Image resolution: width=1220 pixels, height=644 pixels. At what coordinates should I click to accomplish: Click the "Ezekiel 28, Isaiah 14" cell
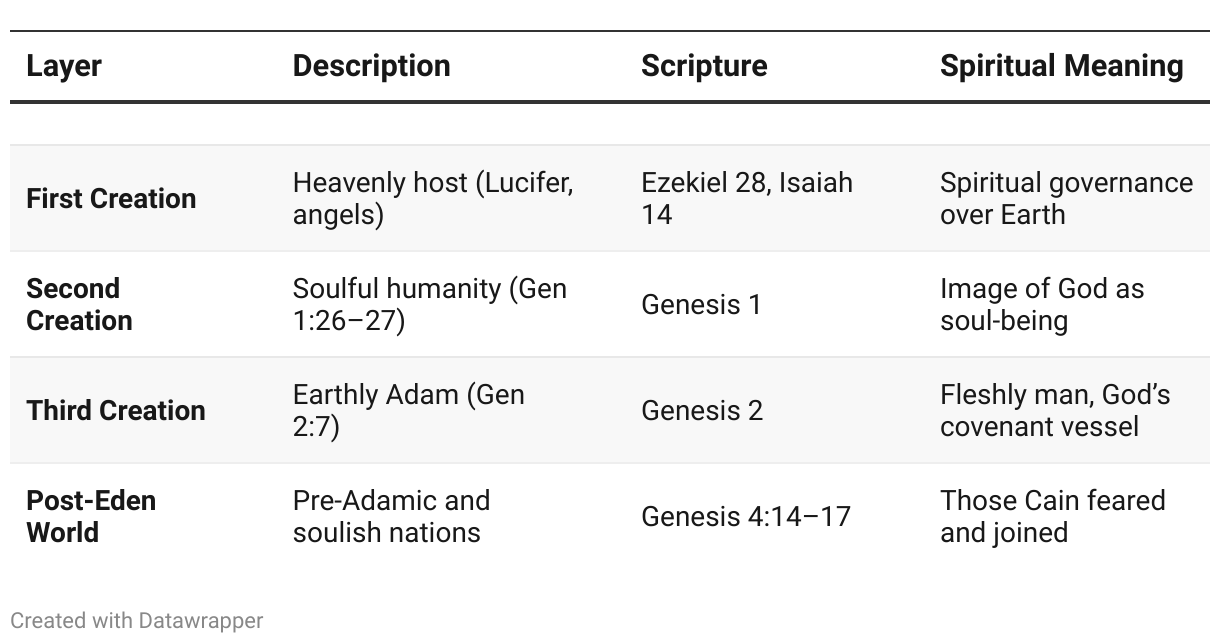(746, 198)
